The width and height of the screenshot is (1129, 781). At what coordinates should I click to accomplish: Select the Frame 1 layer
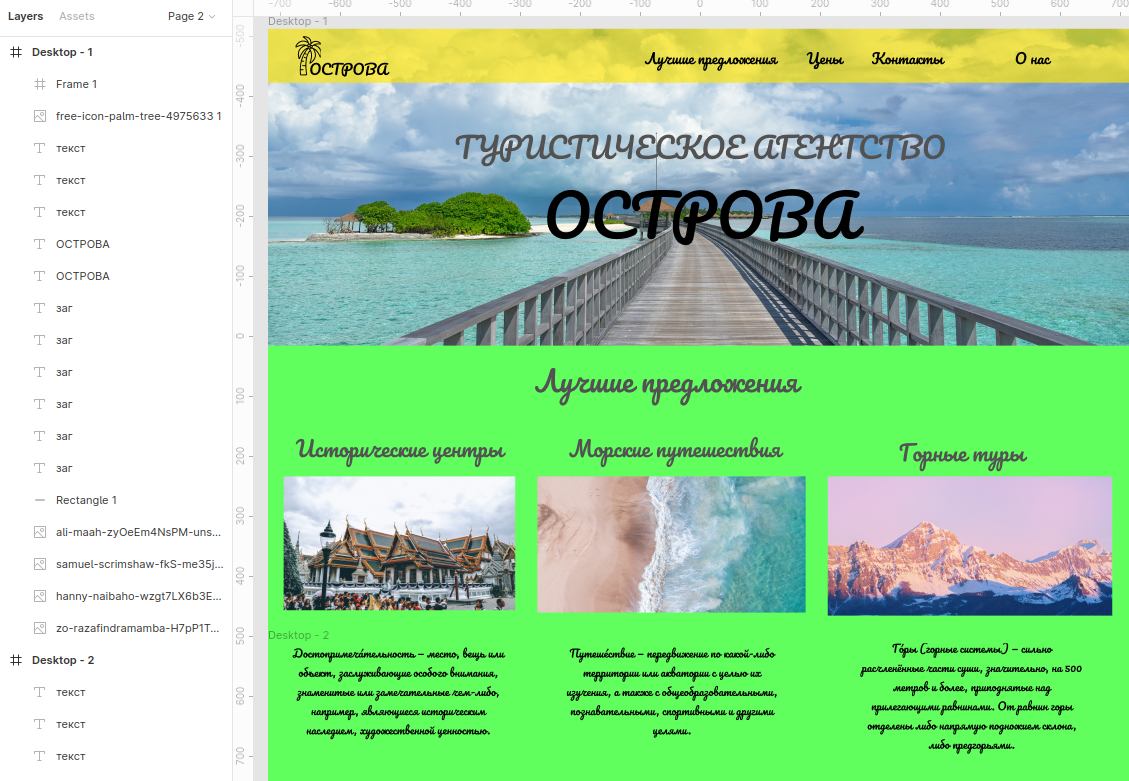(x=116, y=84)
